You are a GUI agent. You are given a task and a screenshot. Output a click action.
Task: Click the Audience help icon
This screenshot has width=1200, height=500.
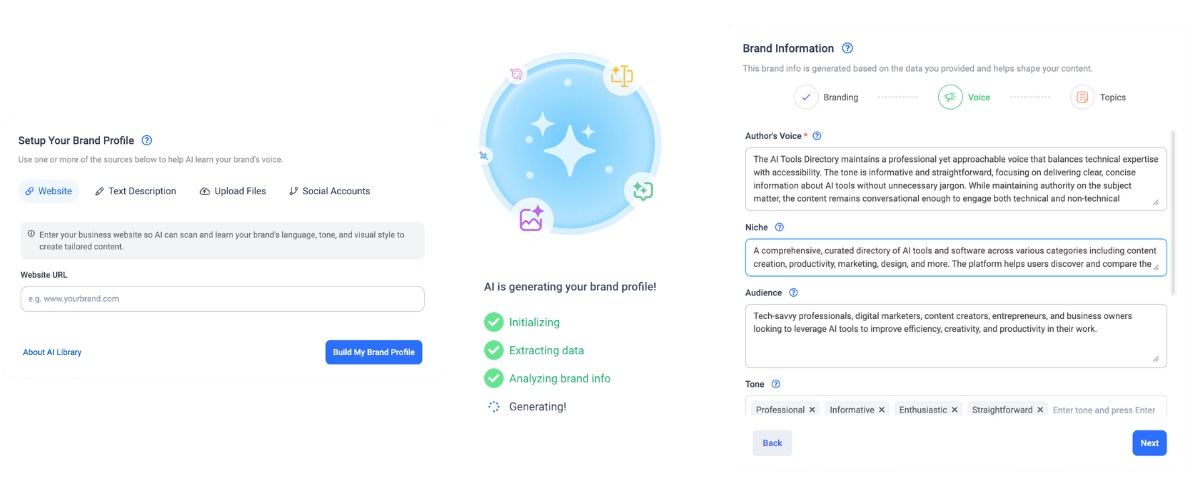[x=794, y=293]
